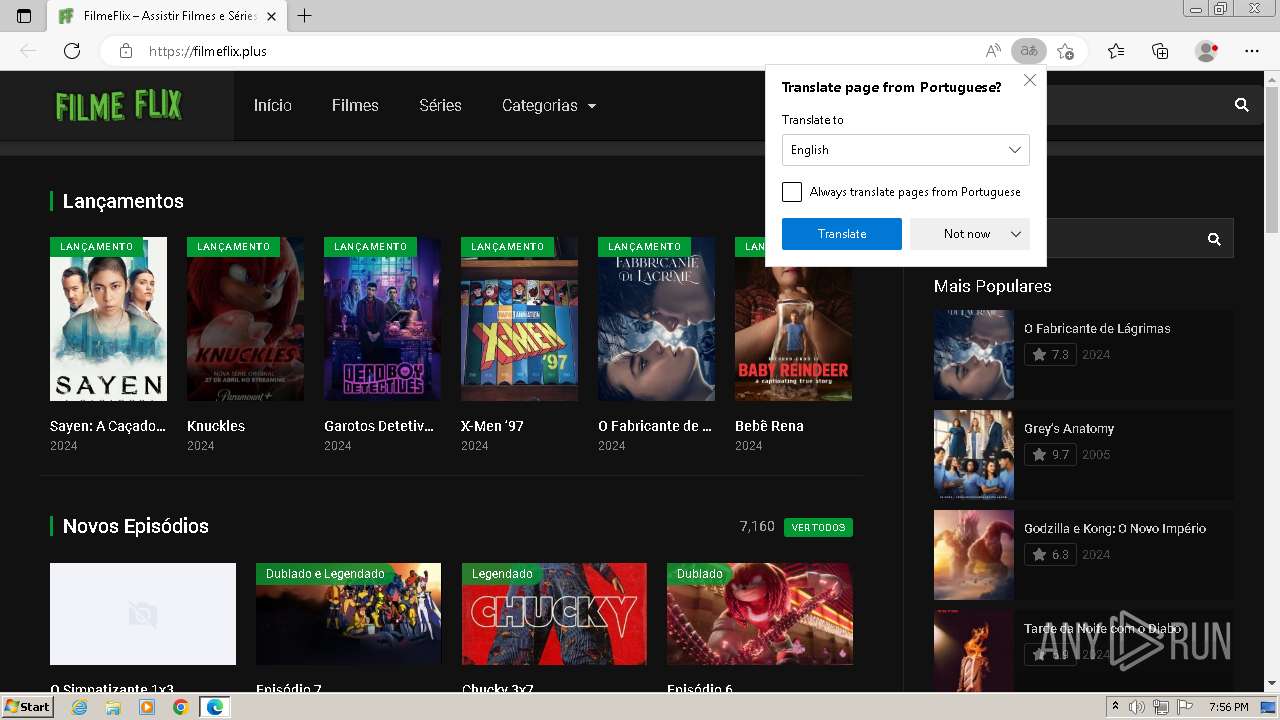Click the header search magnifier icon

(1242, 105)
